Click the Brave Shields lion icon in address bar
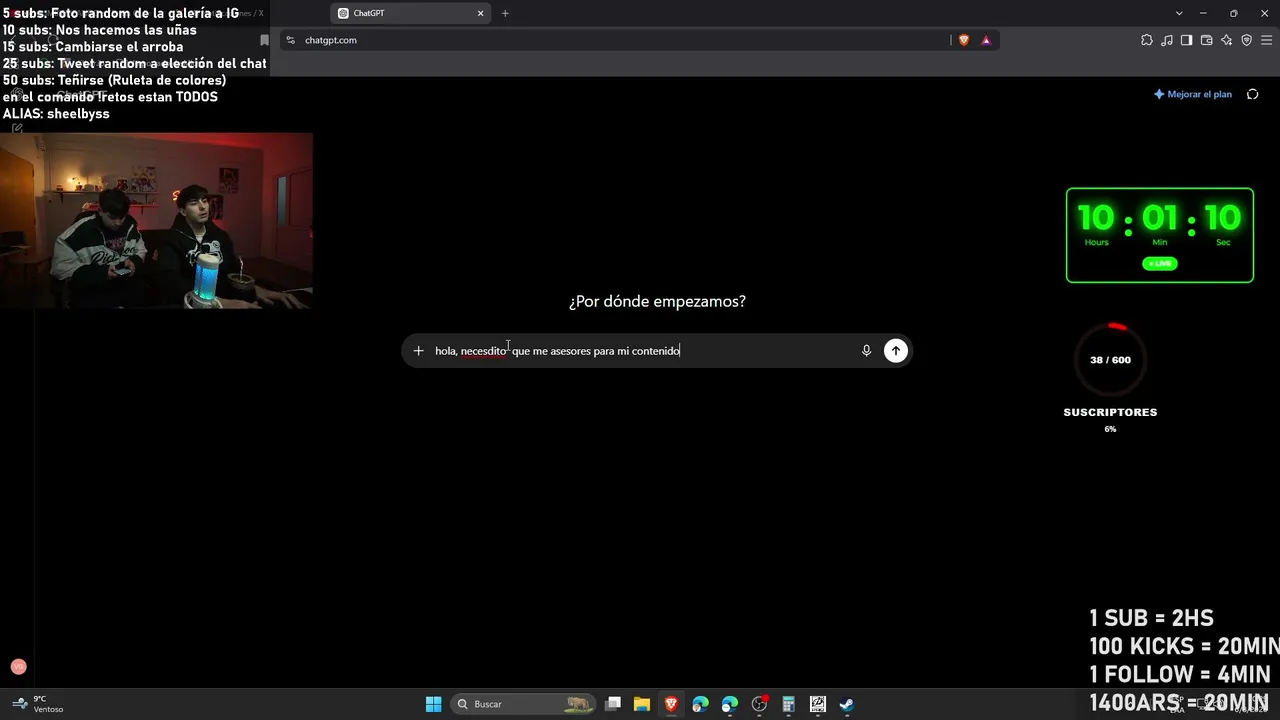Viewport: 1280px width, 720px height. (964, 40)
